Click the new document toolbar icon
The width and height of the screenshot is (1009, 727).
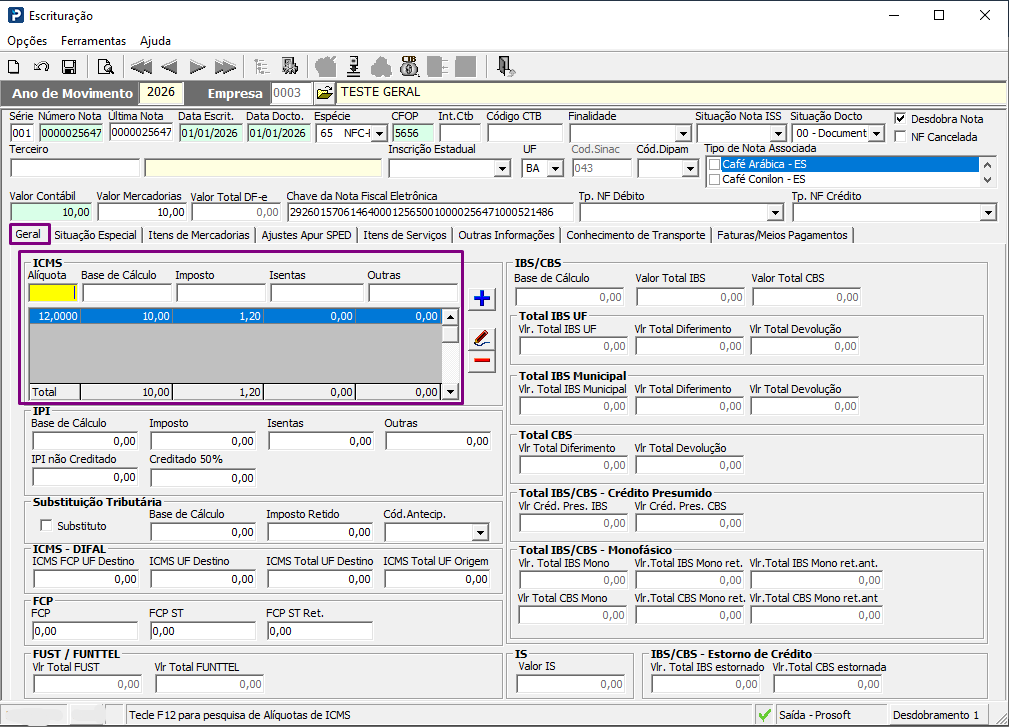[14, 67]
